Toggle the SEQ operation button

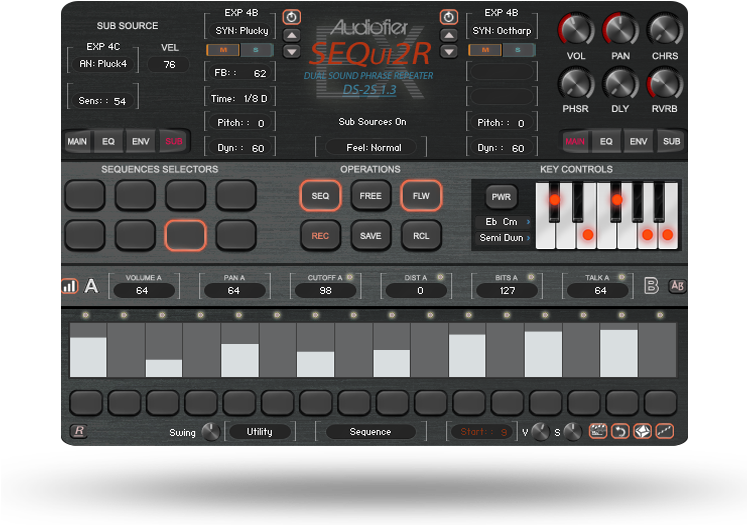[320, 196]
